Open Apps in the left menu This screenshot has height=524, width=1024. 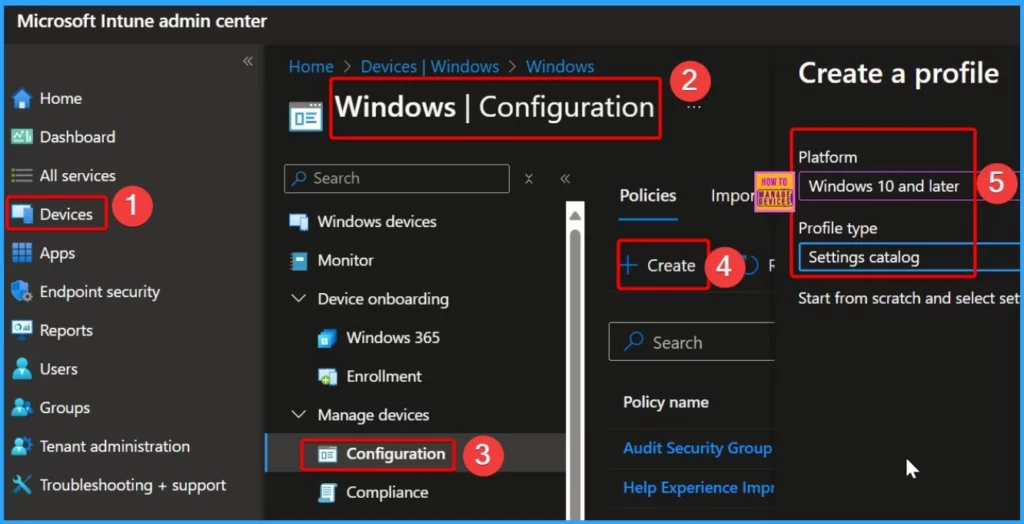[57, 253]
